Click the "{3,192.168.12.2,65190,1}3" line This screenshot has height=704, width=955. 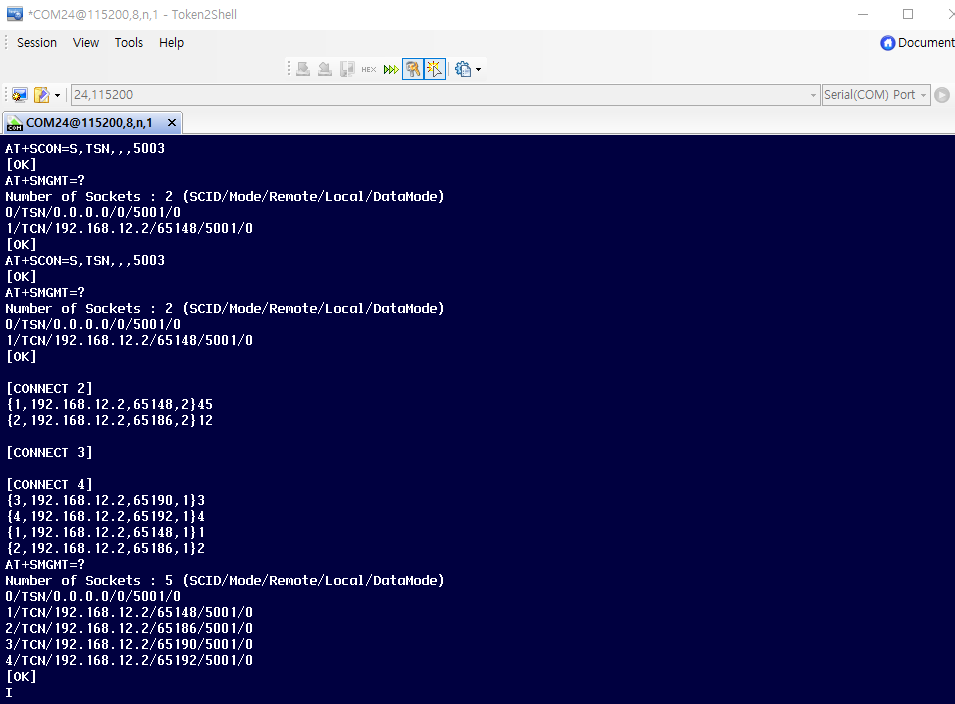(105, 501)
